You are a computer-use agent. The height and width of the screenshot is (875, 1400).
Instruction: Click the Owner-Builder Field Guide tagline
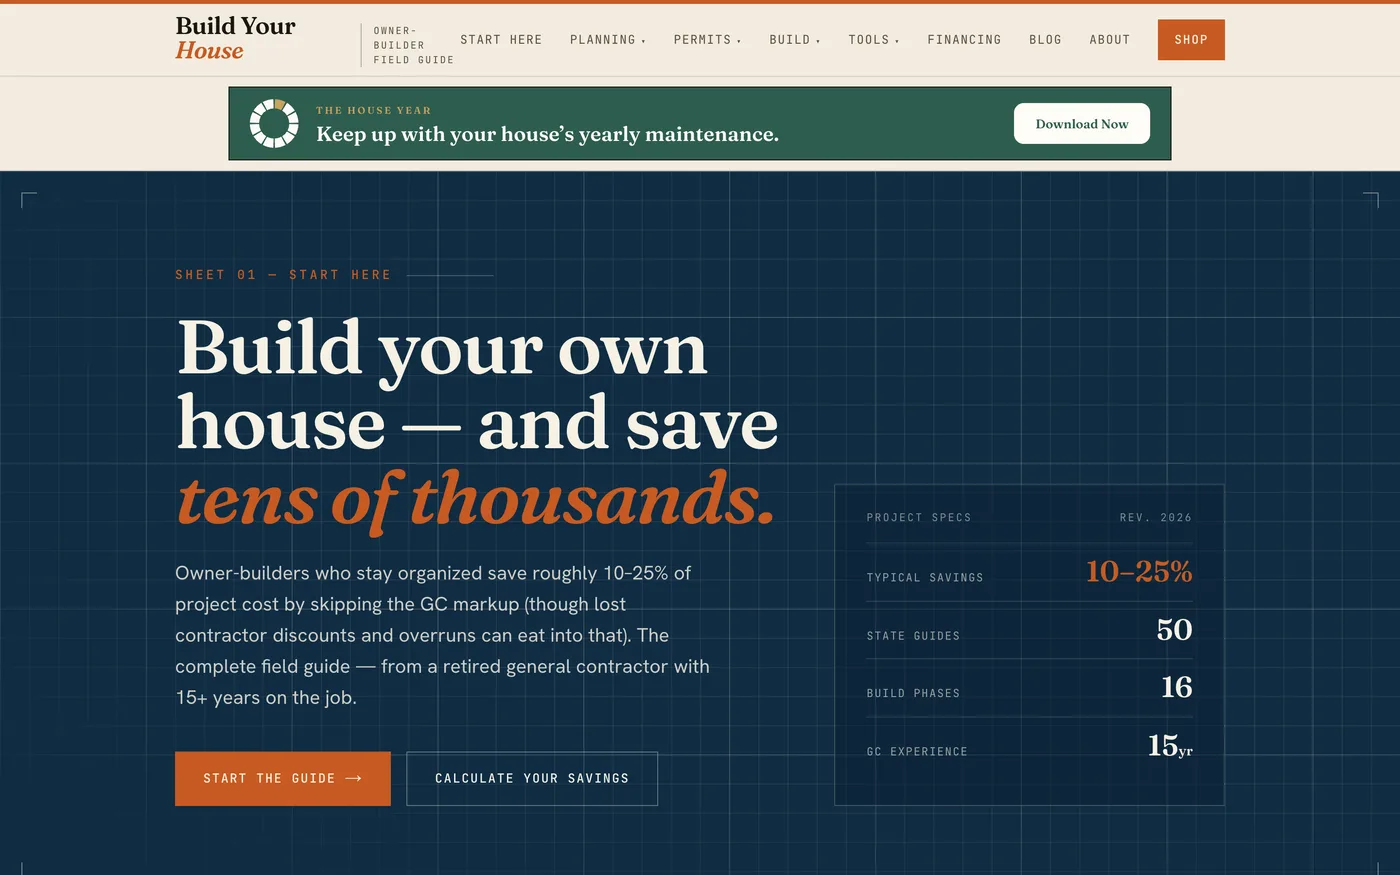pos(413,45)
